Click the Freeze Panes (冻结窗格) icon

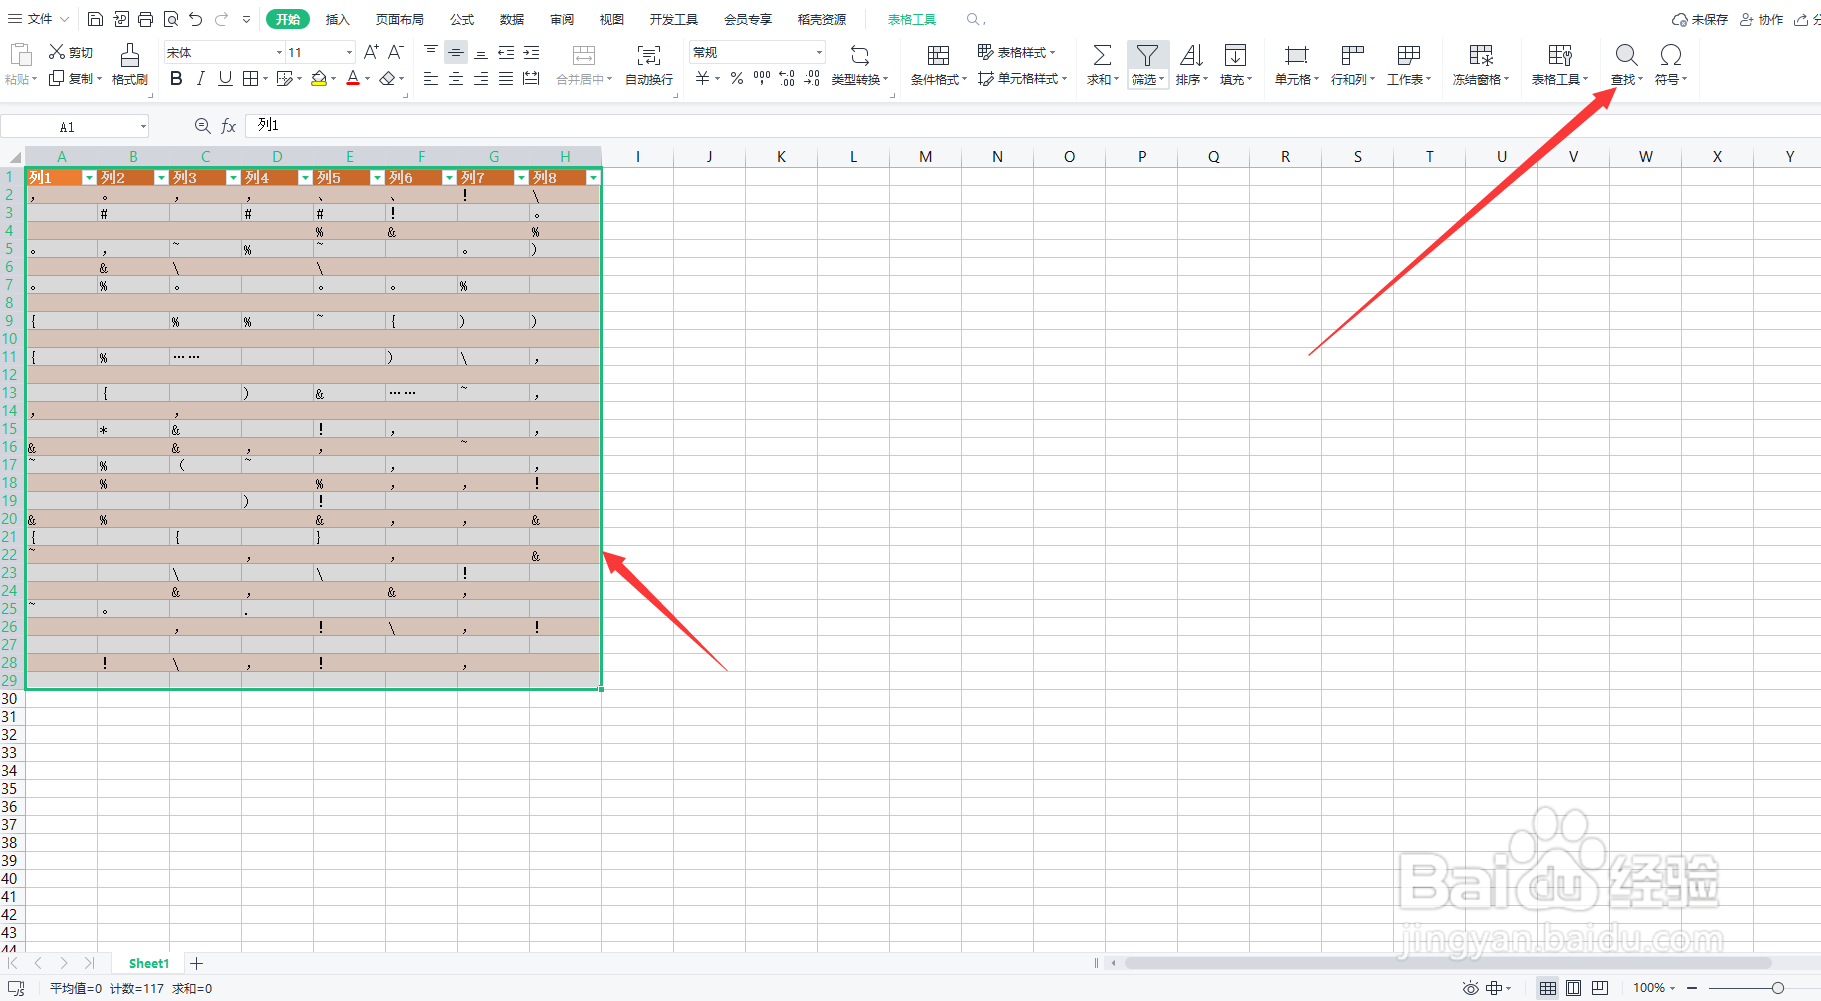1481,55
